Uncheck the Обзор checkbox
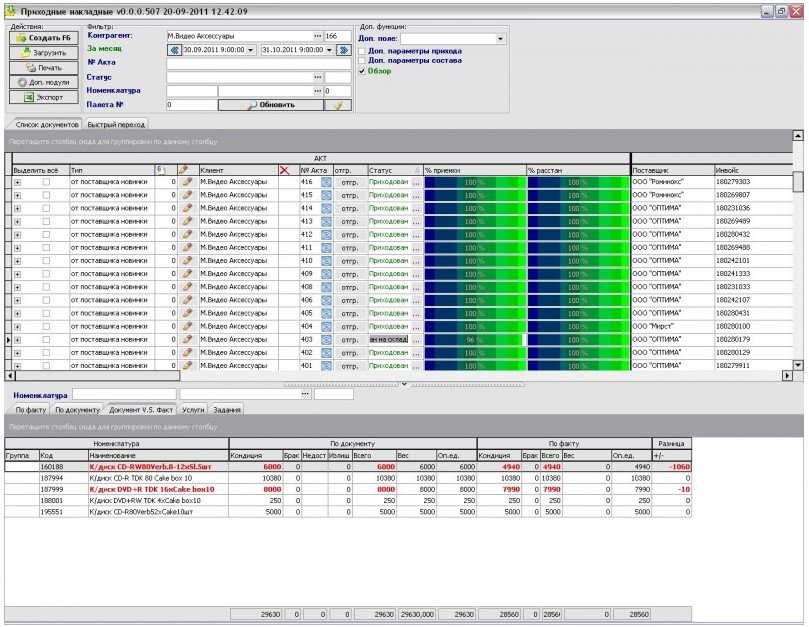This screenshot has height=627, width=809. point(364,71)
